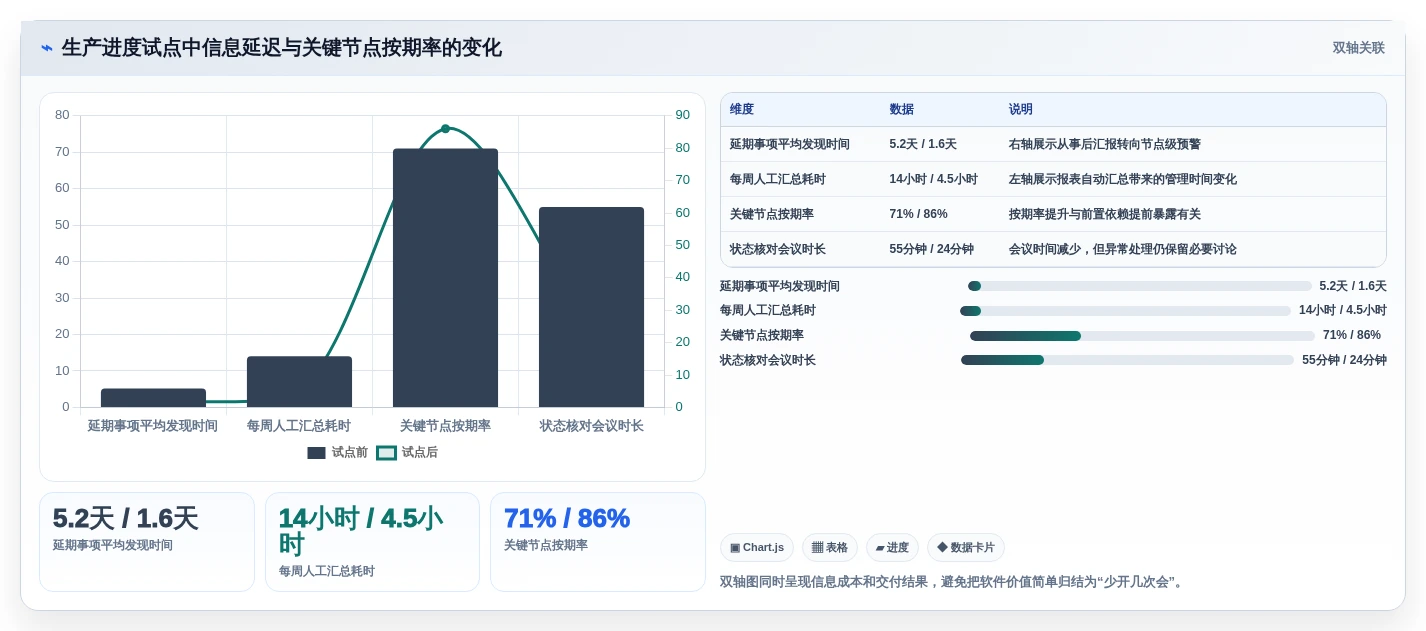Click the tall 关键节点按期率 chart bar

pos(445,278)
